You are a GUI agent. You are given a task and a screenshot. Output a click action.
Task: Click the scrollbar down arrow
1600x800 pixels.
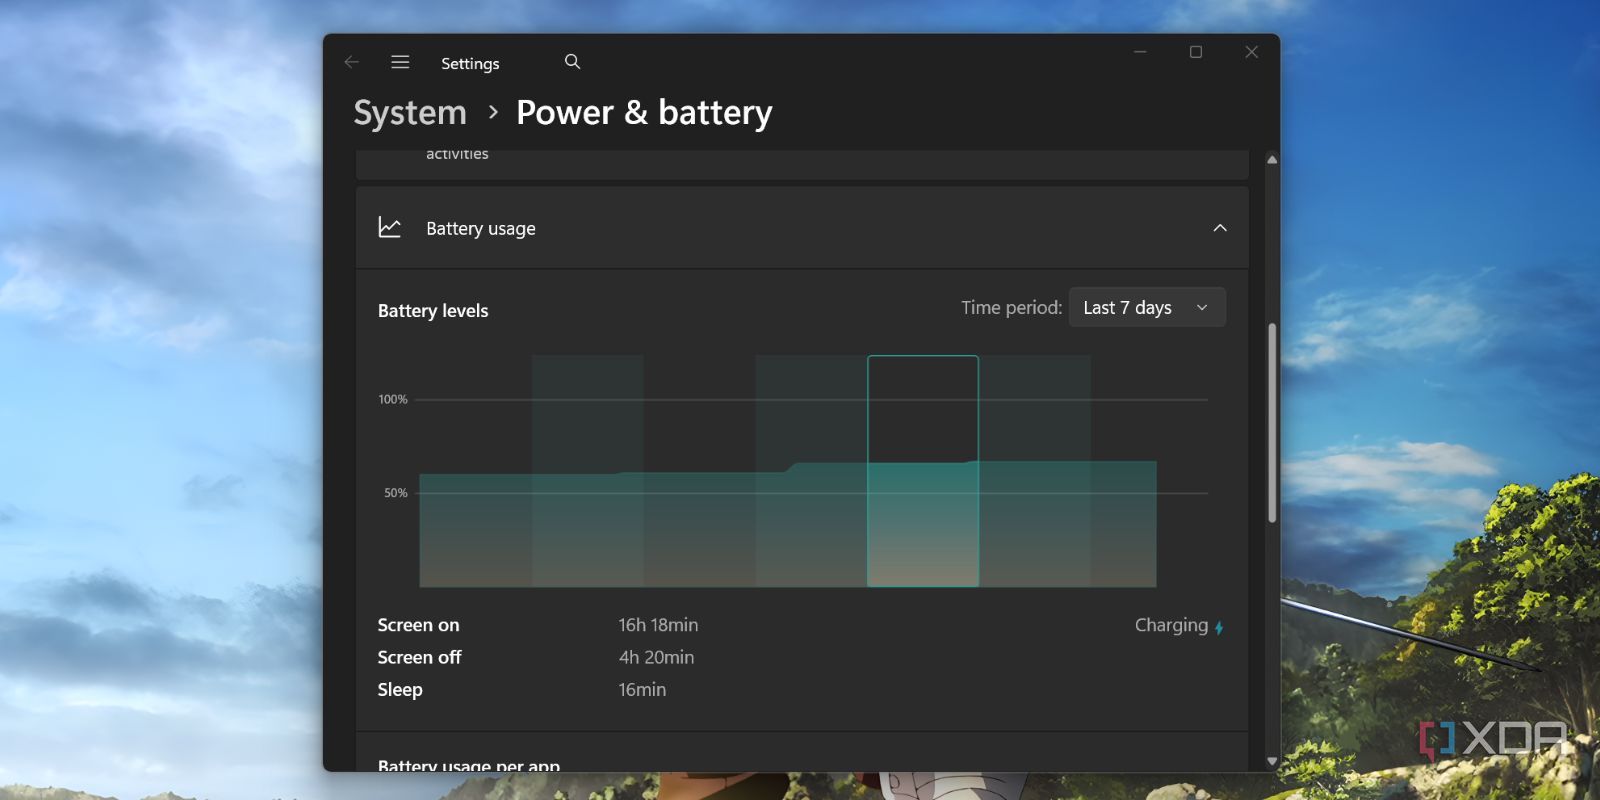[x=1272, y=761]
